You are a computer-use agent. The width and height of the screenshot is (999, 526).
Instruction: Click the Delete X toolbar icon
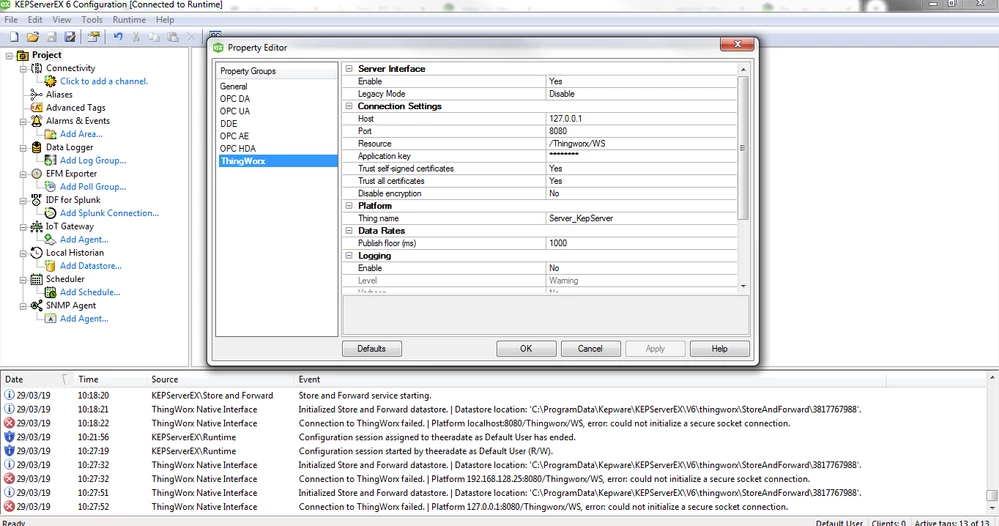tap(190, 37)
